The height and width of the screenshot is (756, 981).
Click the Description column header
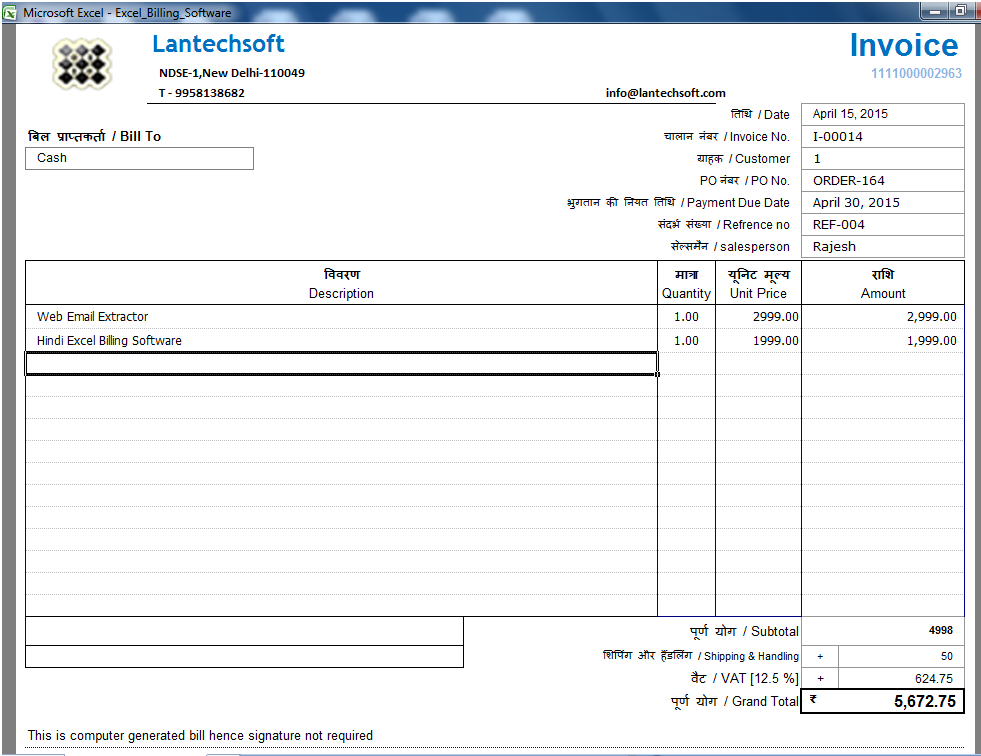(341, 284)
